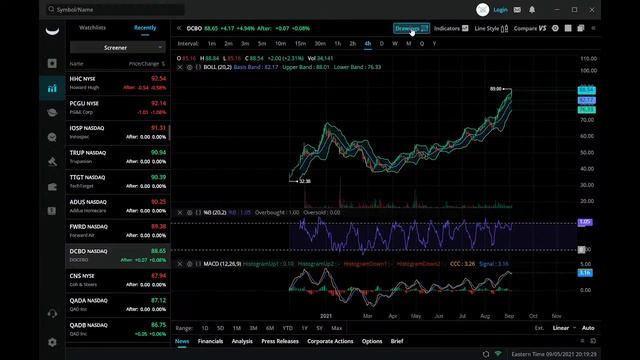Open the help headset icon
Screen dimensions: 640x360
click(x=52, y=313)
